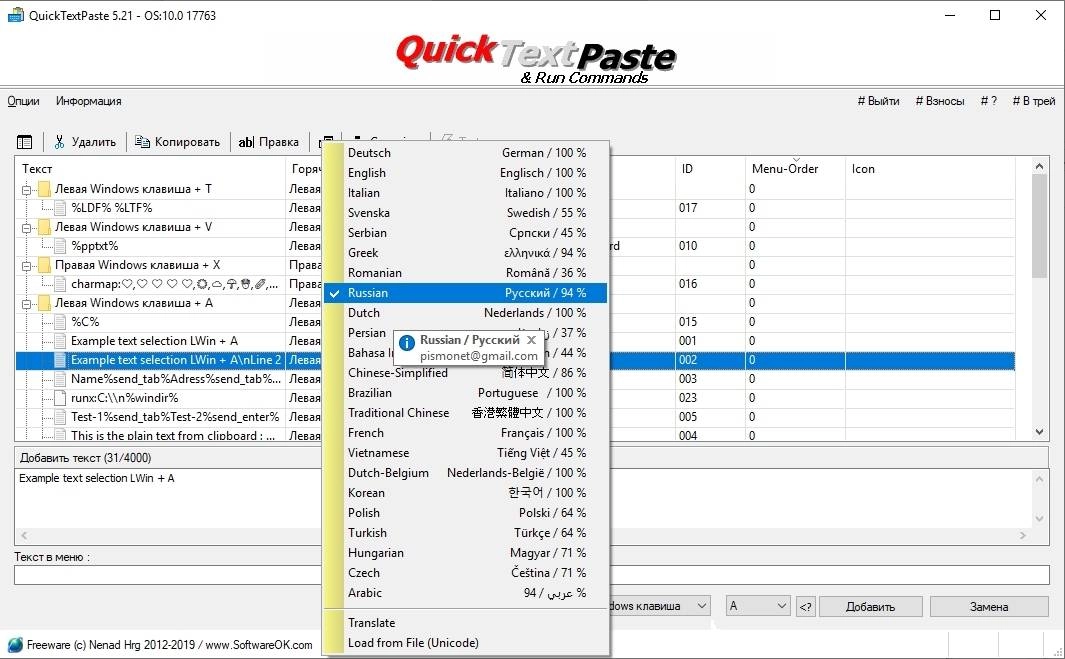Click document icon beside %C%
Screen dimensions: 1065x659
click(60, 322)
